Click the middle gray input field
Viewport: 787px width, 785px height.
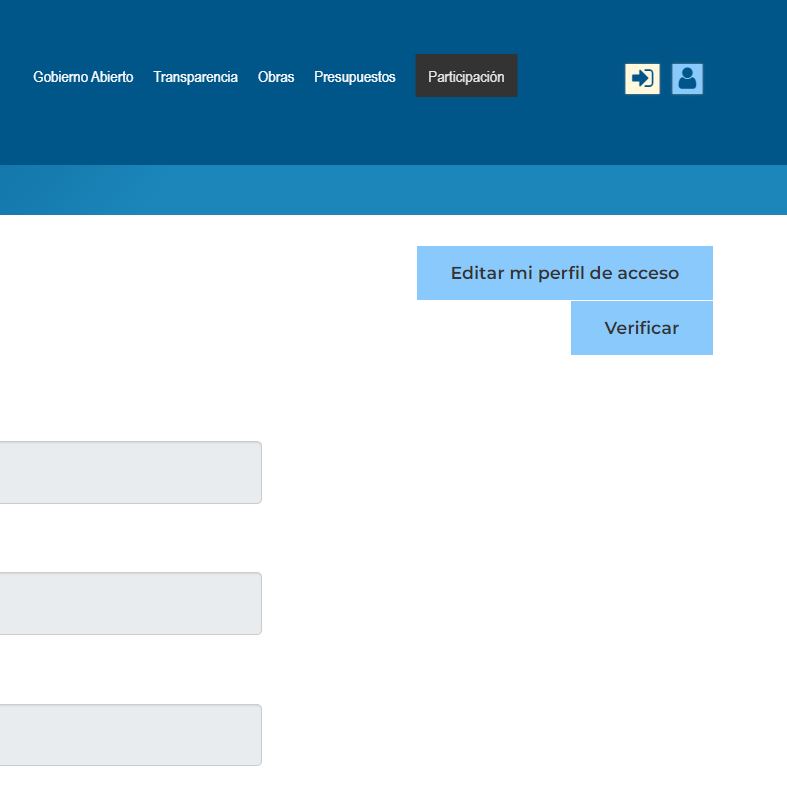point(130,603)
